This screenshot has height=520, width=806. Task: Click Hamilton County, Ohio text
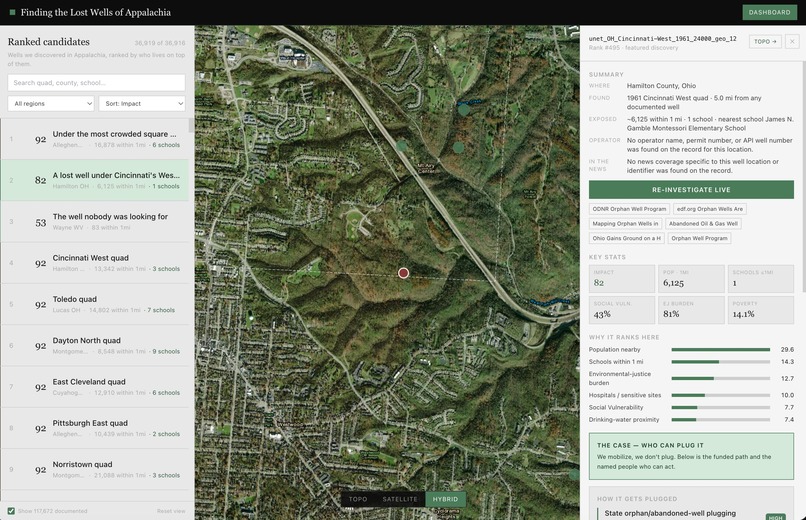click(x=661, y=86)
